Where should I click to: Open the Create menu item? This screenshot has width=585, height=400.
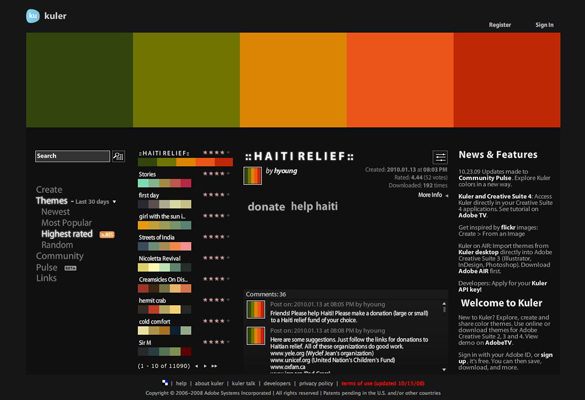(49, 190)
